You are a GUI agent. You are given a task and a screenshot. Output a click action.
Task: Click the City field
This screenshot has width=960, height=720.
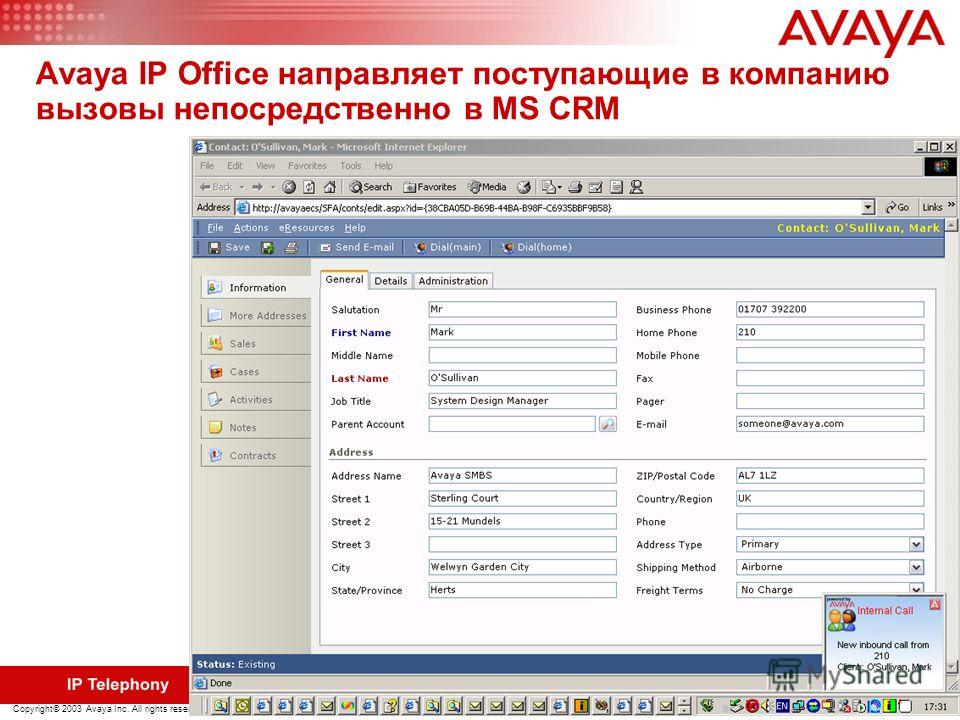click(522, 567)
